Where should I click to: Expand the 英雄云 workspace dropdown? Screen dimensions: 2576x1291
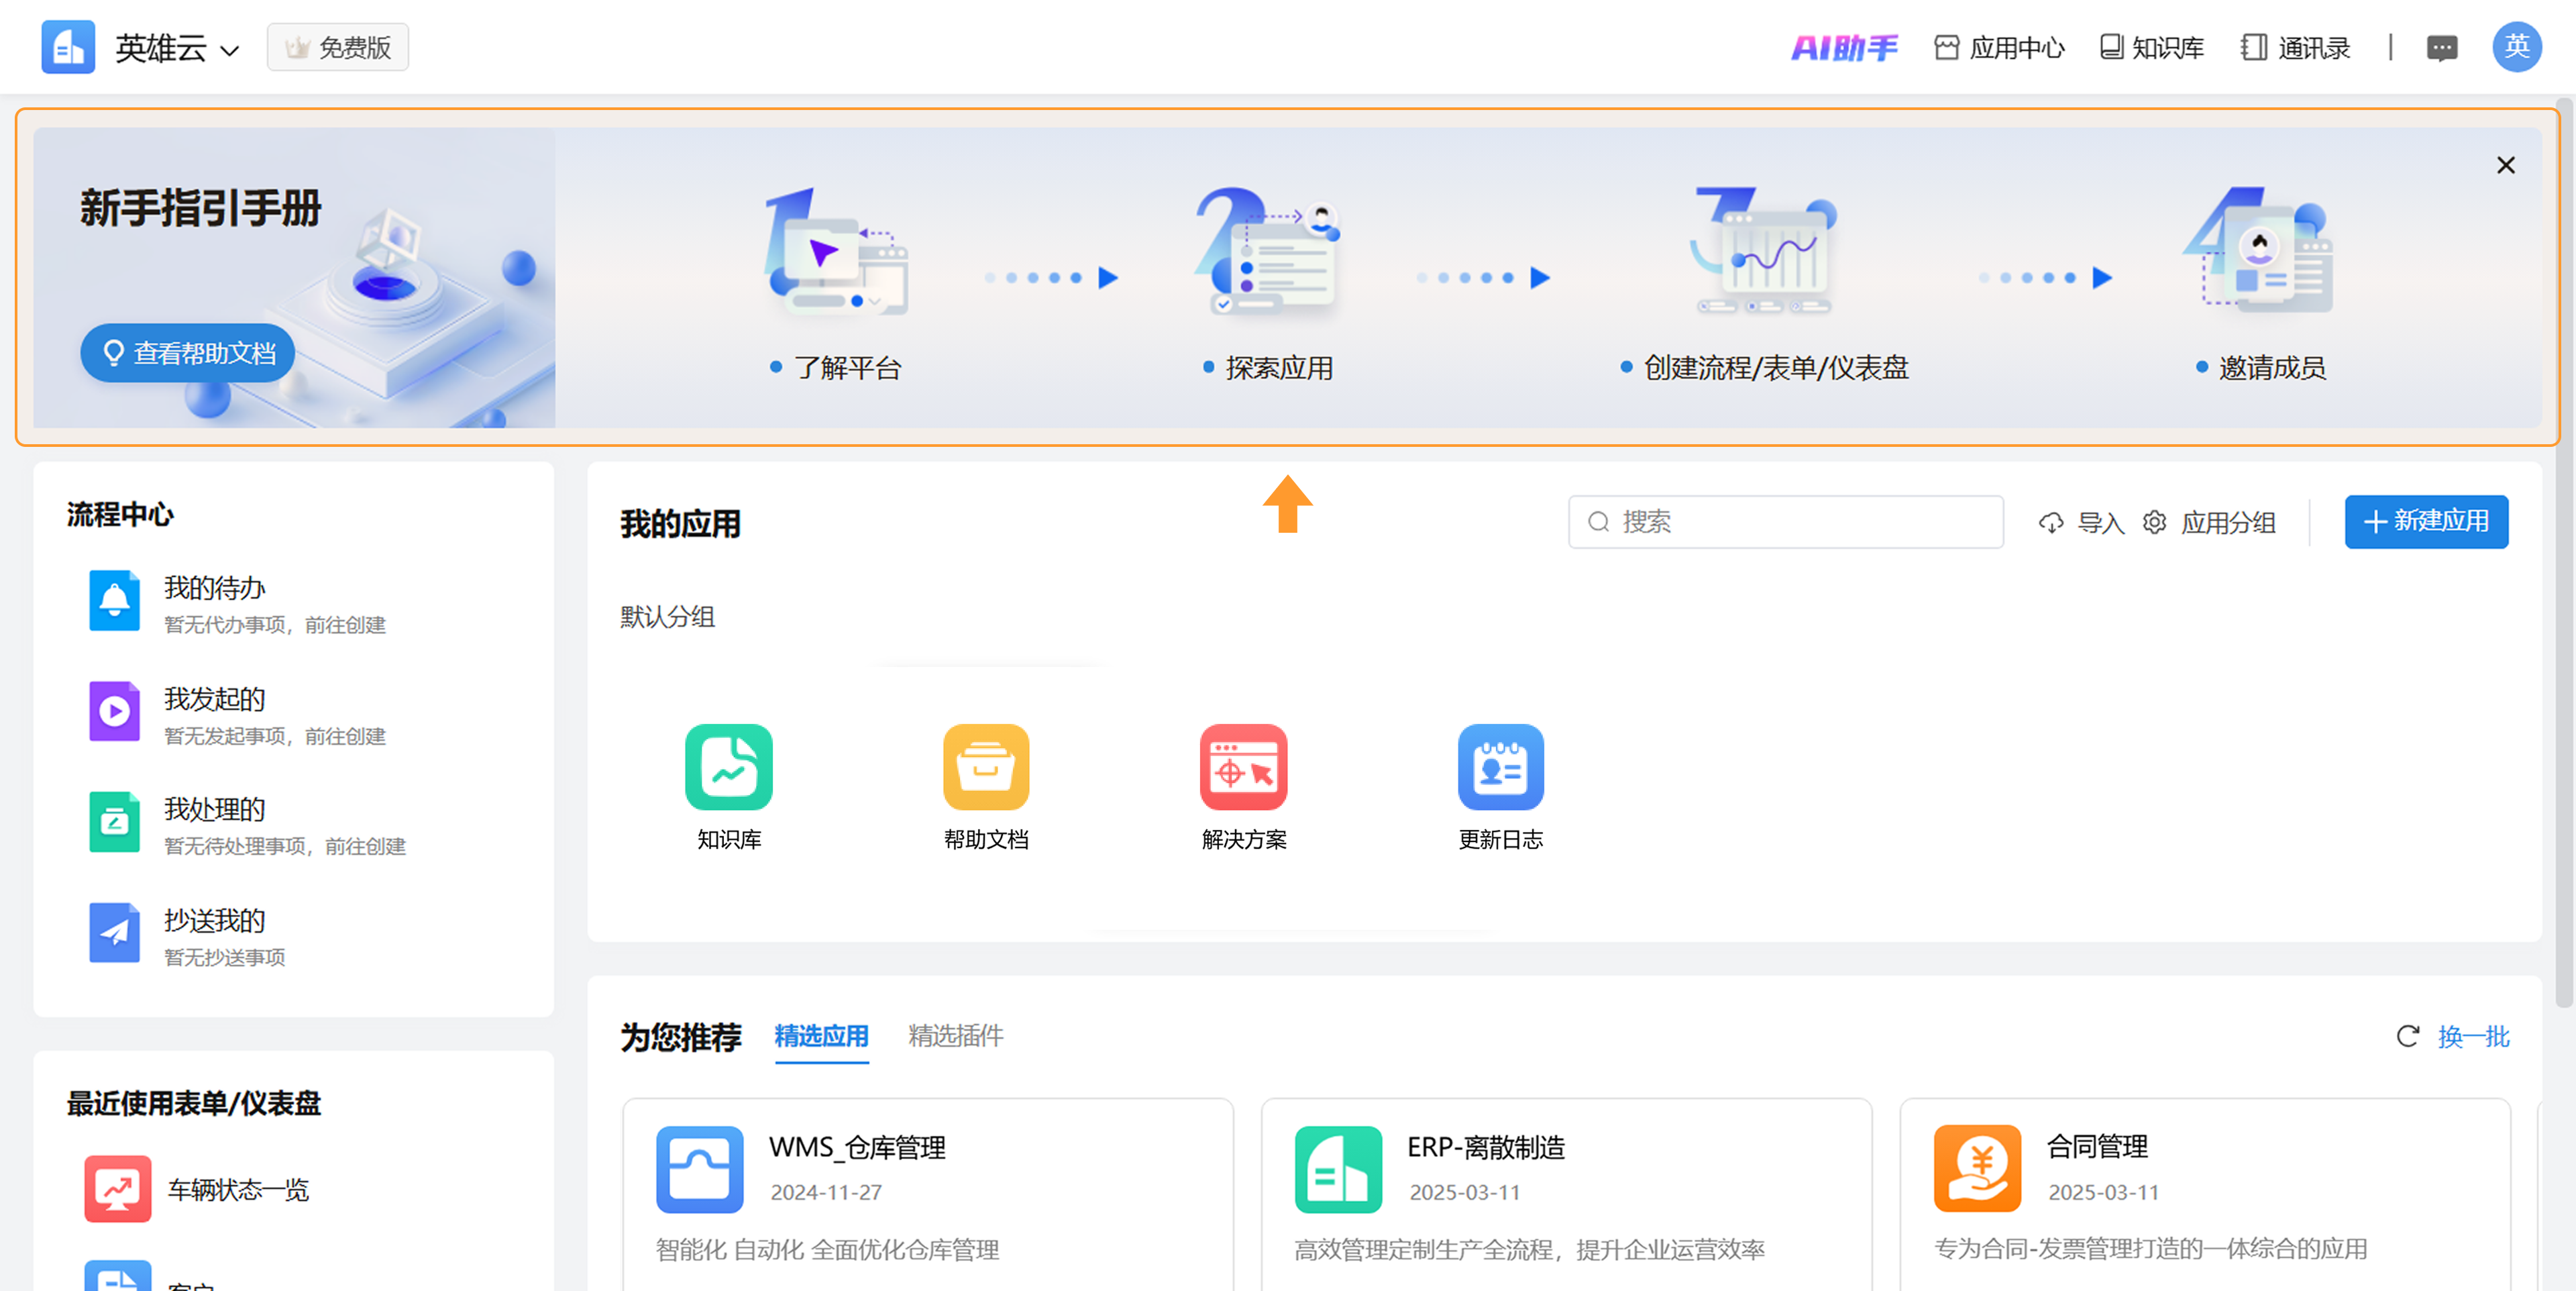click(x=177, y=48)
